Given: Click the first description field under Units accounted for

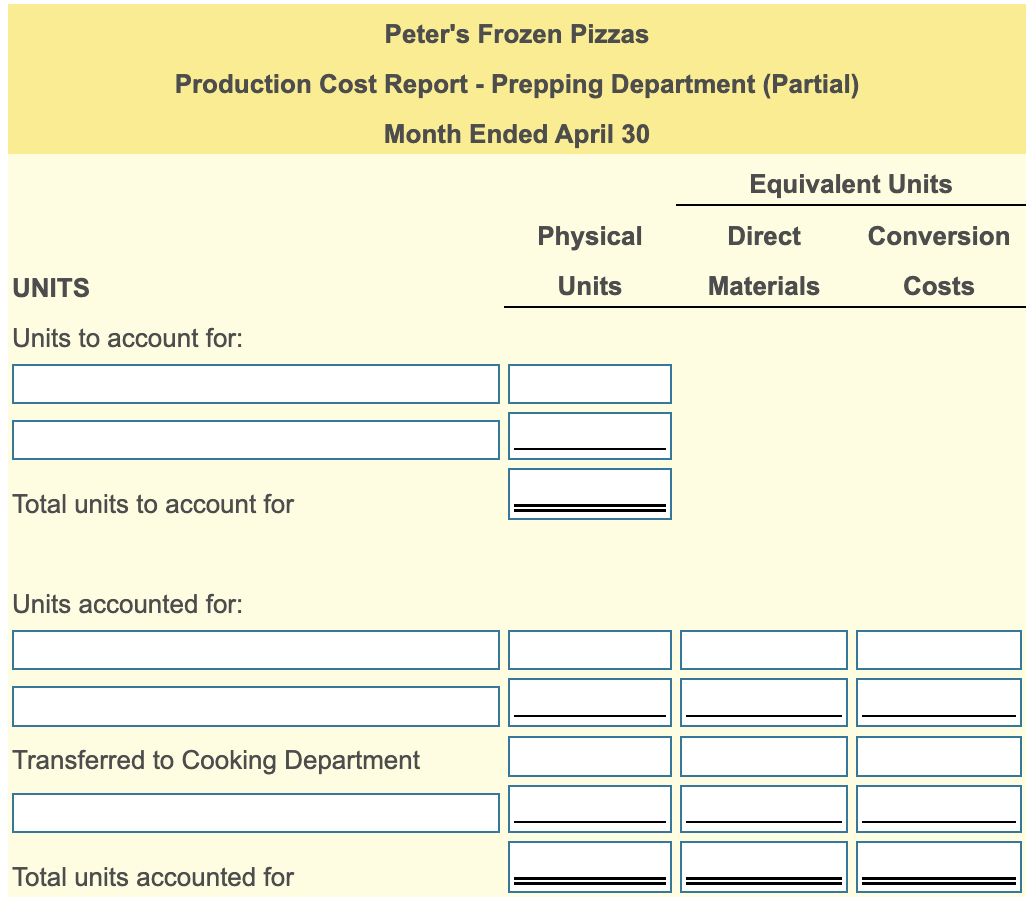Looking at the screenshot, I should click(255, 650).
